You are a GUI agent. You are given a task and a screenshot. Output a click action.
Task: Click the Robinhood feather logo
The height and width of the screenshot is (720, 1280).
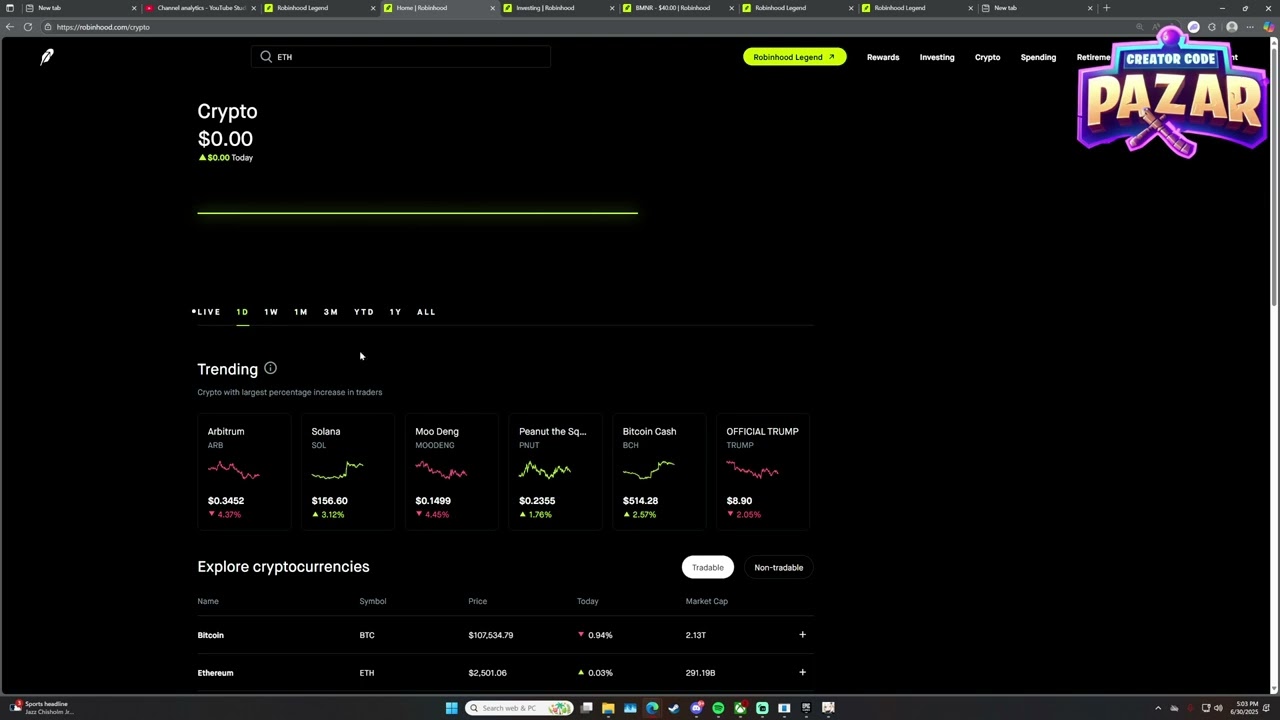click(x=46, y=57)
